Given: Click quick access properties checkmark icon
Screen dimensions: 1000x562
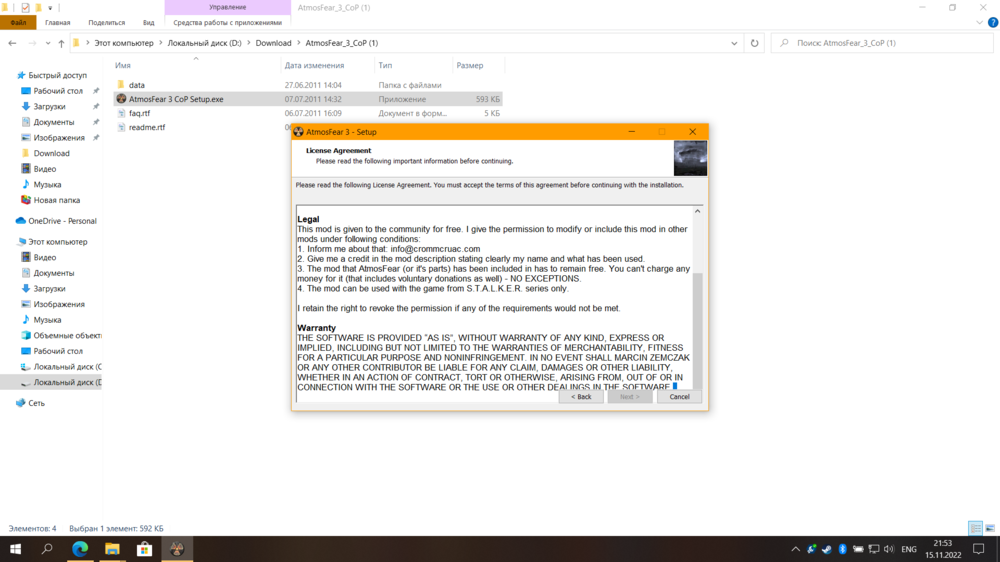Looking at the screenshot, I should [x=25, y=8].
